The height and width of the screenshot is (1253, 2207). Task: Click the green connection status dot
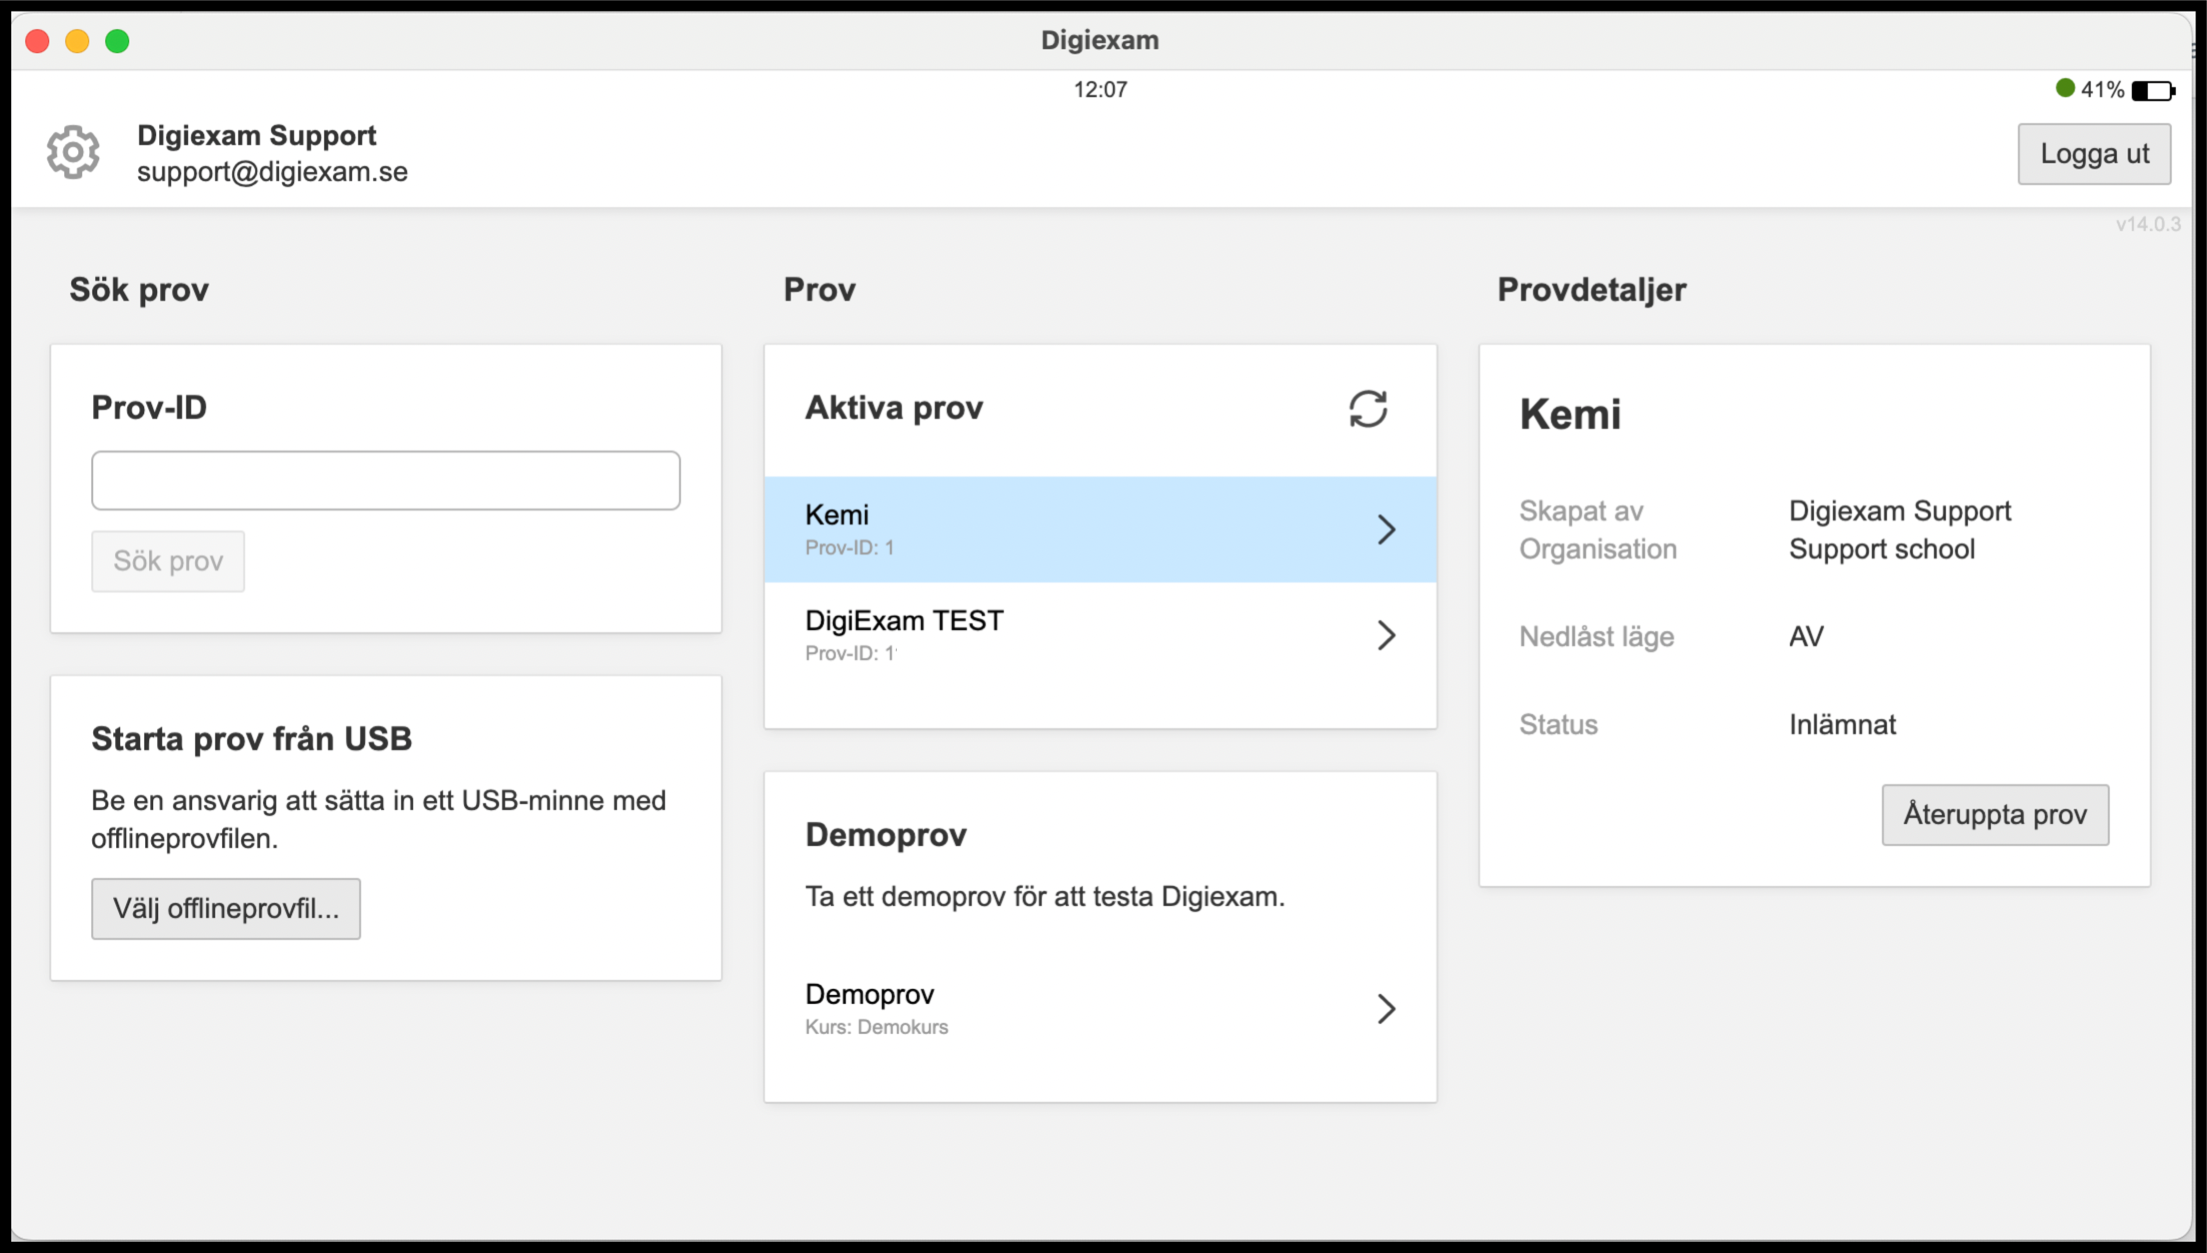(2064, 88)
